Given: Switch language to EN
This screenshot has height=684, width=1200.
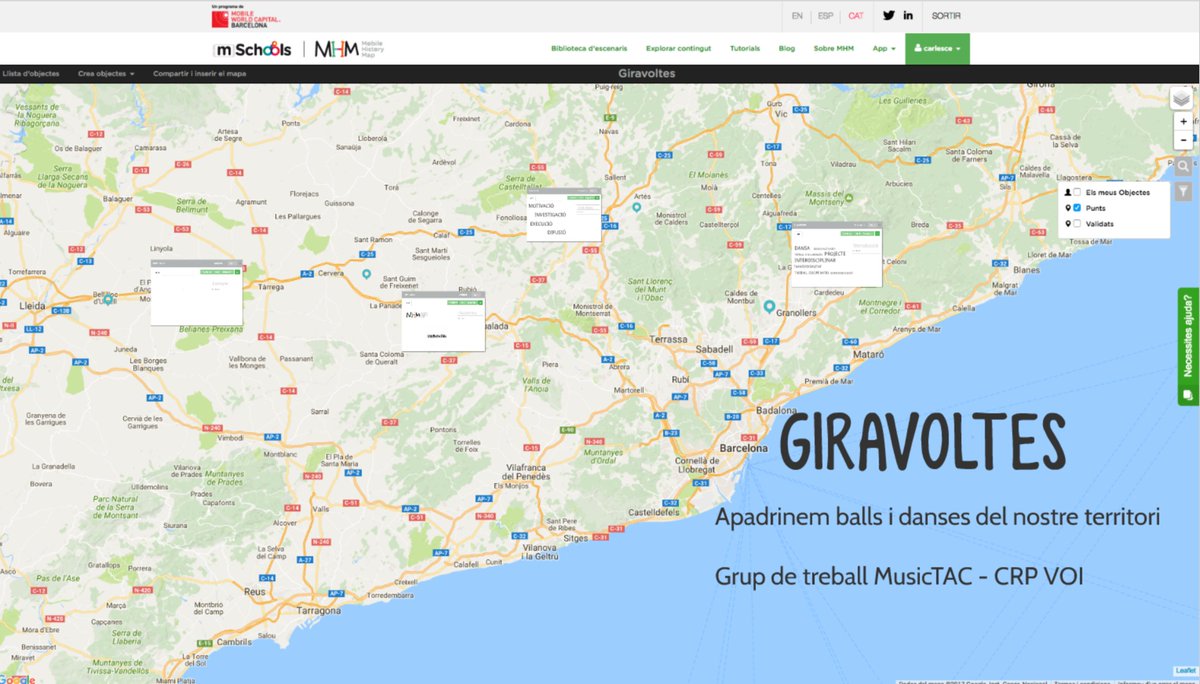Looking at the screenshot, I should (x=797, y=16).
